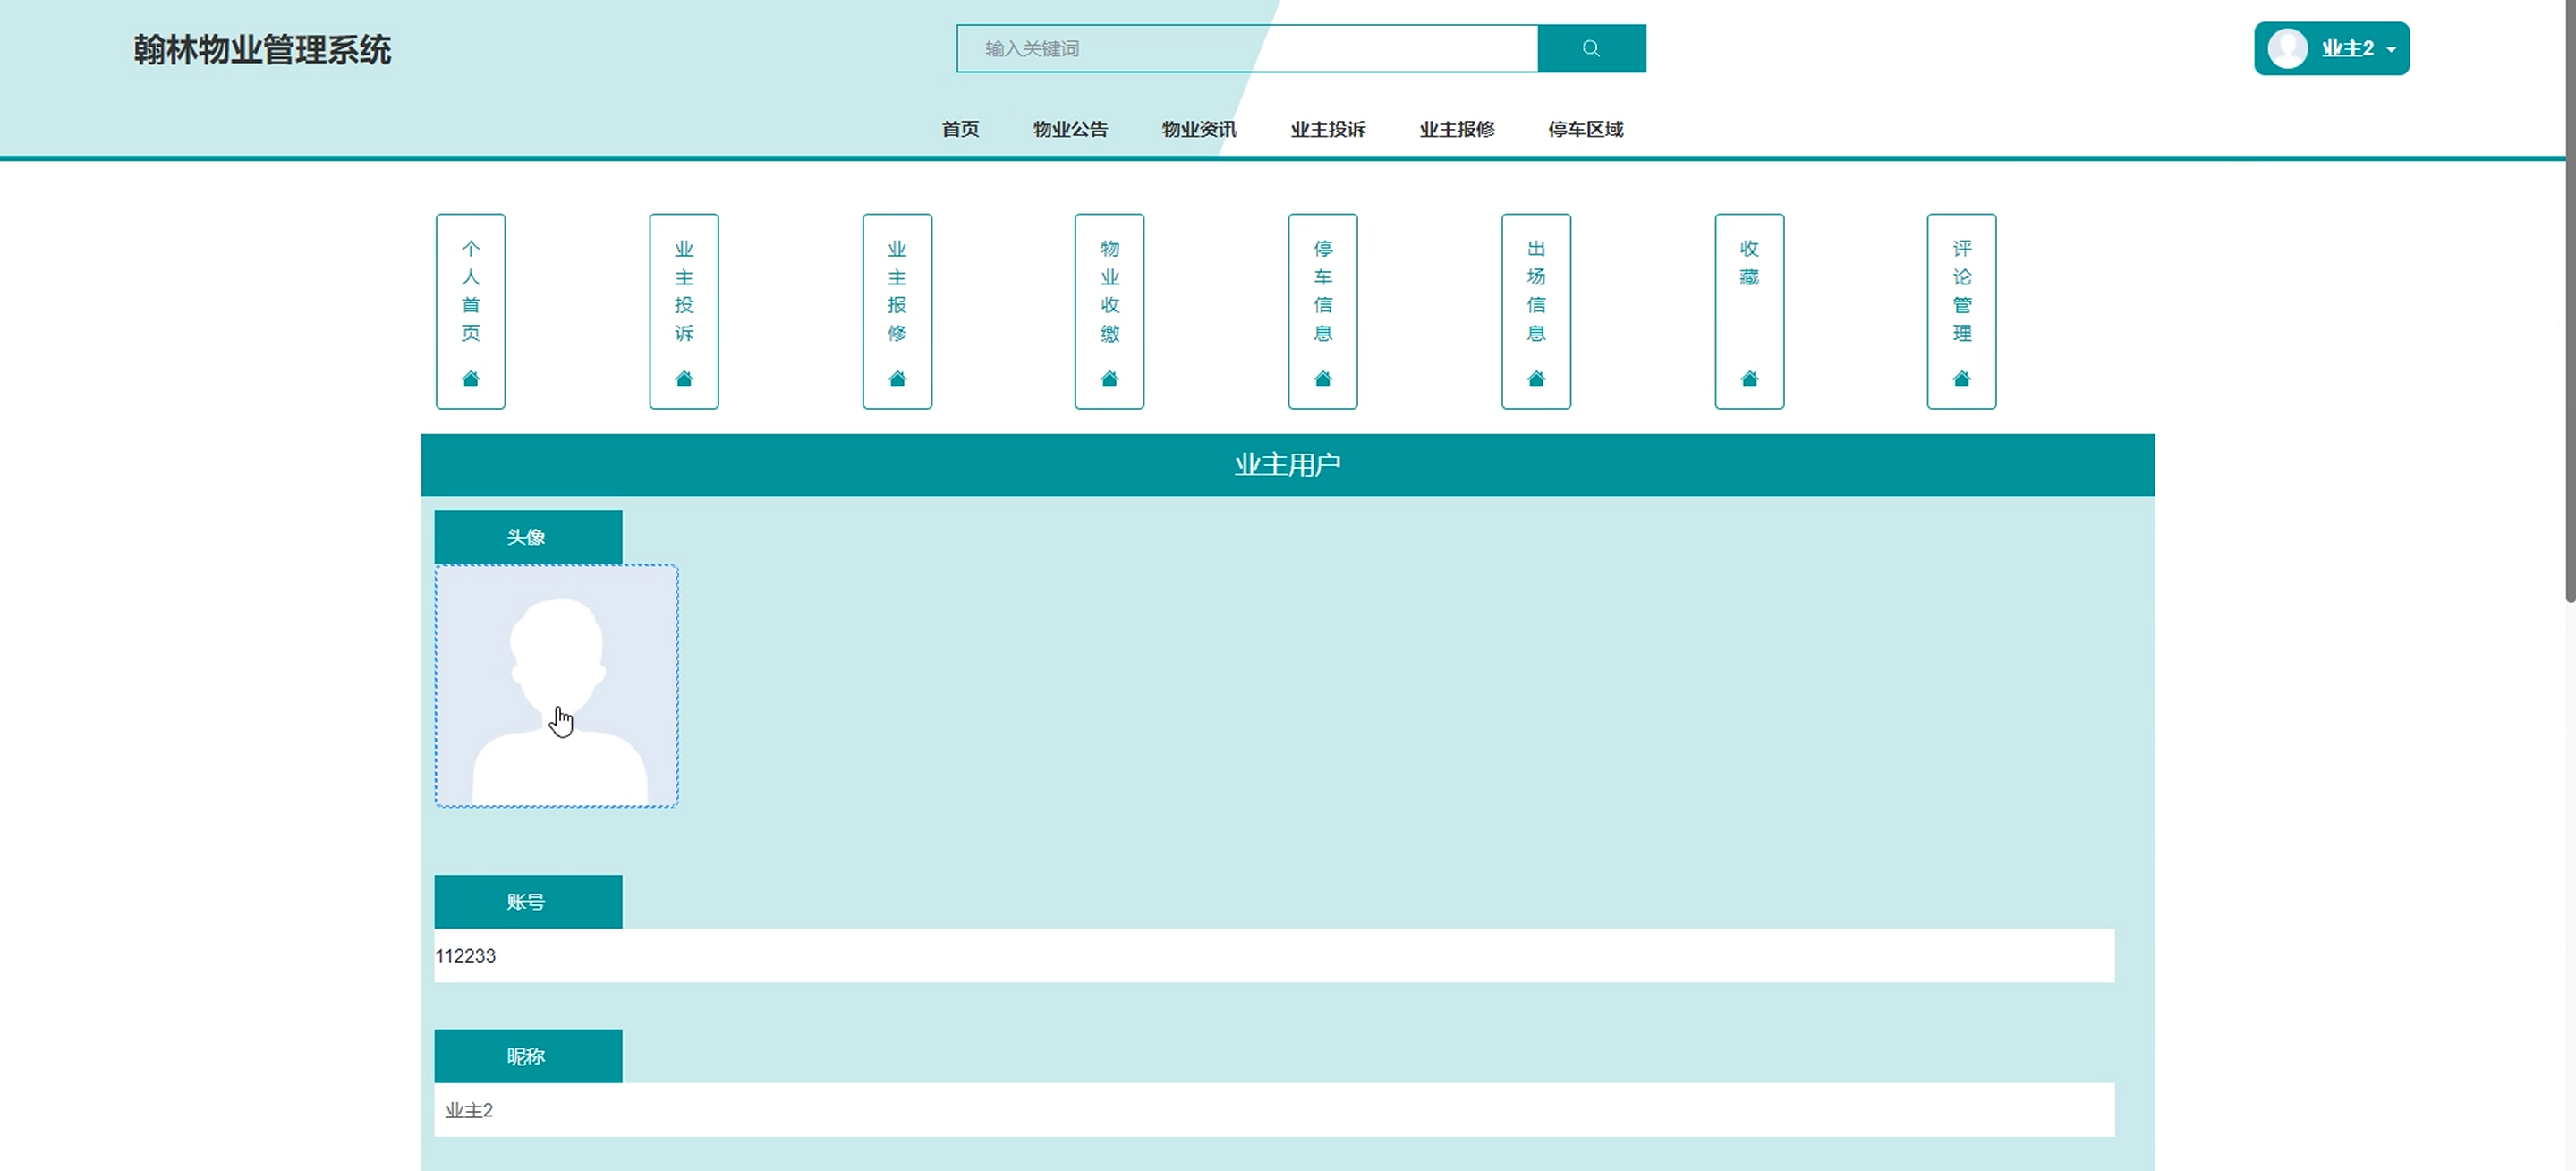
Task: Open 首页 in the navigation menu
Action: click(960, 129)
